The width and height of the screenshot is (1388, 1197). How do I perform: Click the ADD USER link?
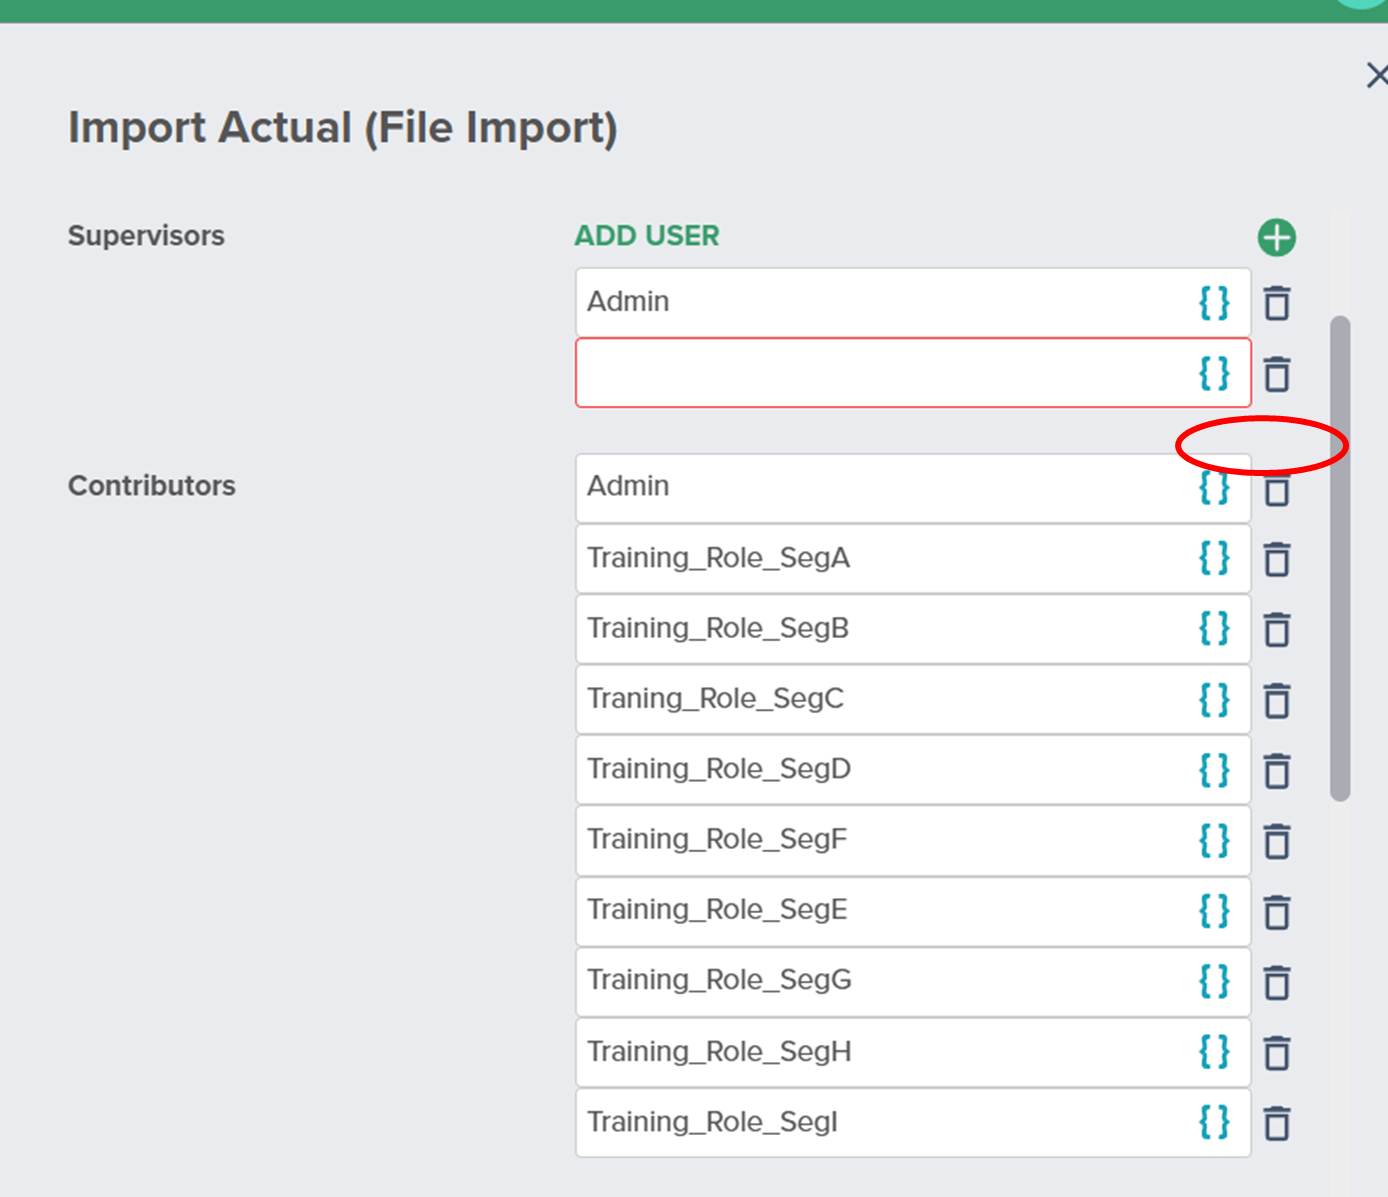[647, 236]
